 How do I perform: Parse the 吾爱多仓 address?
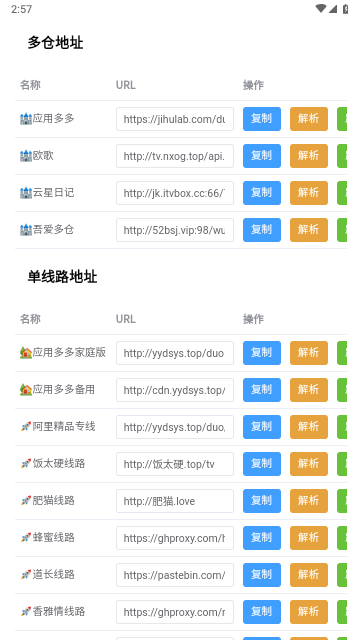coord(309,230)
